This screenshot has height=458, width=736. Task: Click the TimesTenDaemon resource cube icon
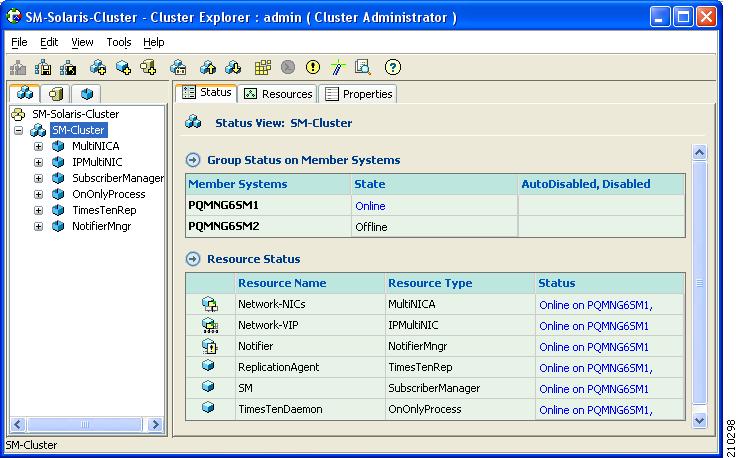point(208,407)
